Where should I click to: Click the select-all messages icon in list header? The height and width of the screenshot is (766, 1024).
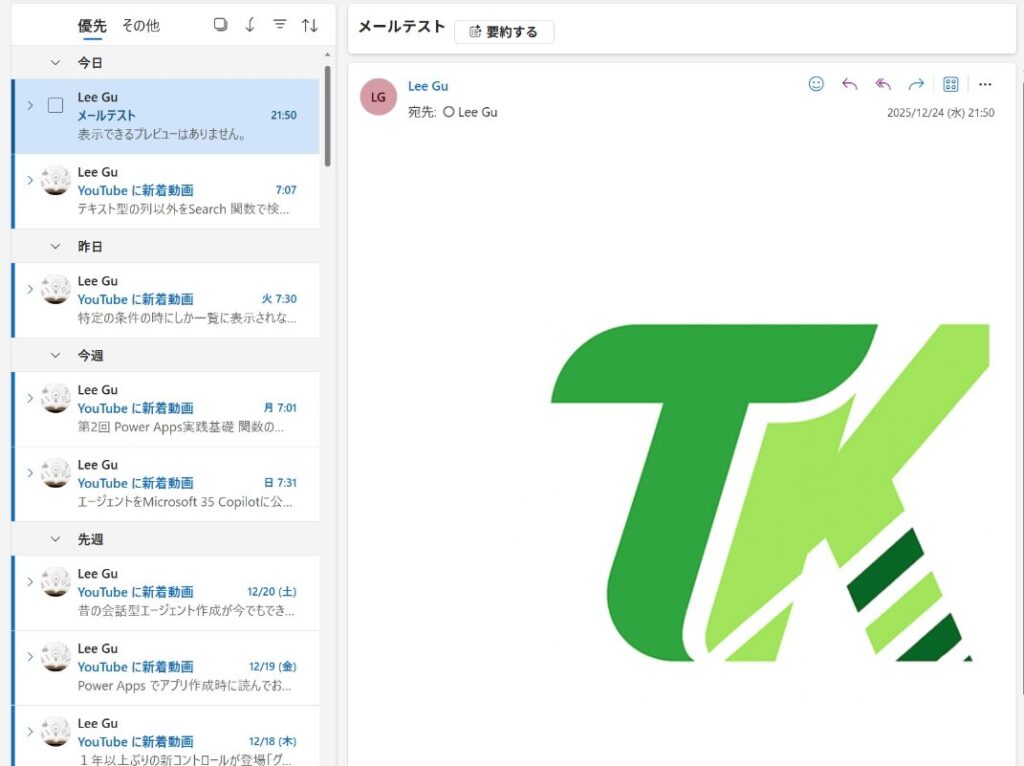[x=221, y=25]
